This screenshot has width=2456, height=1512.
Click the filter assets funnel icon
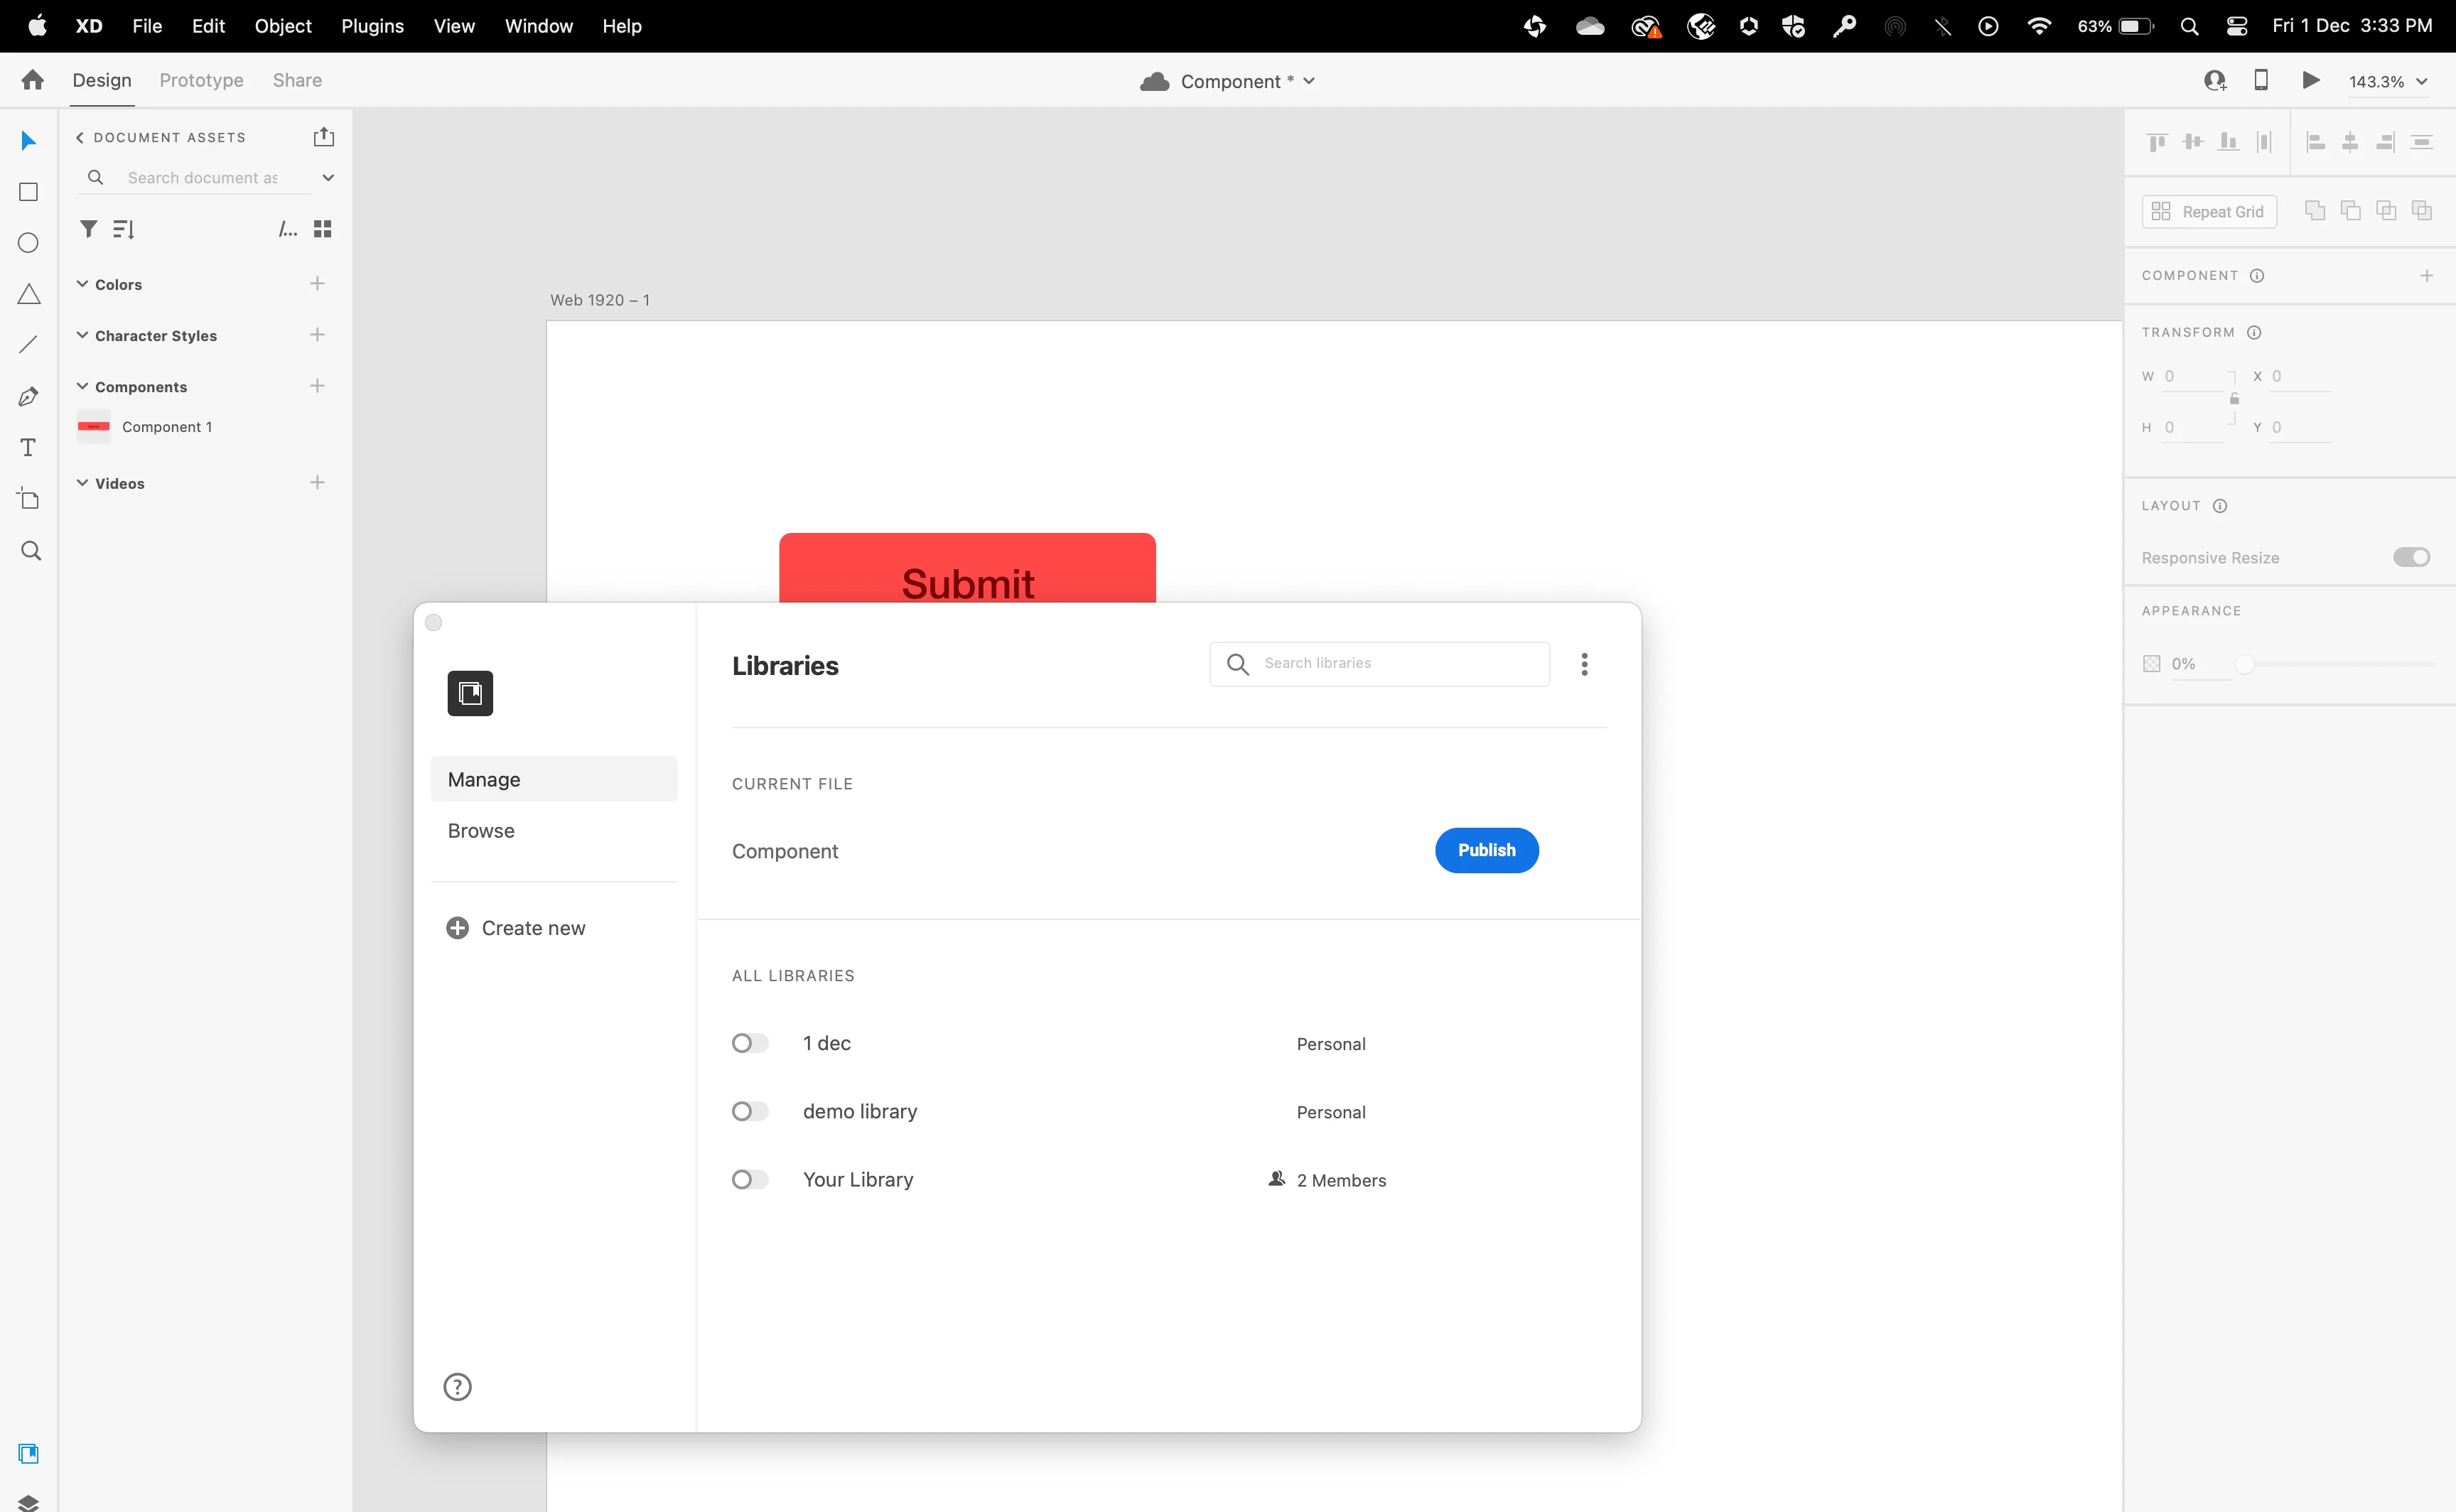[89, 229]
